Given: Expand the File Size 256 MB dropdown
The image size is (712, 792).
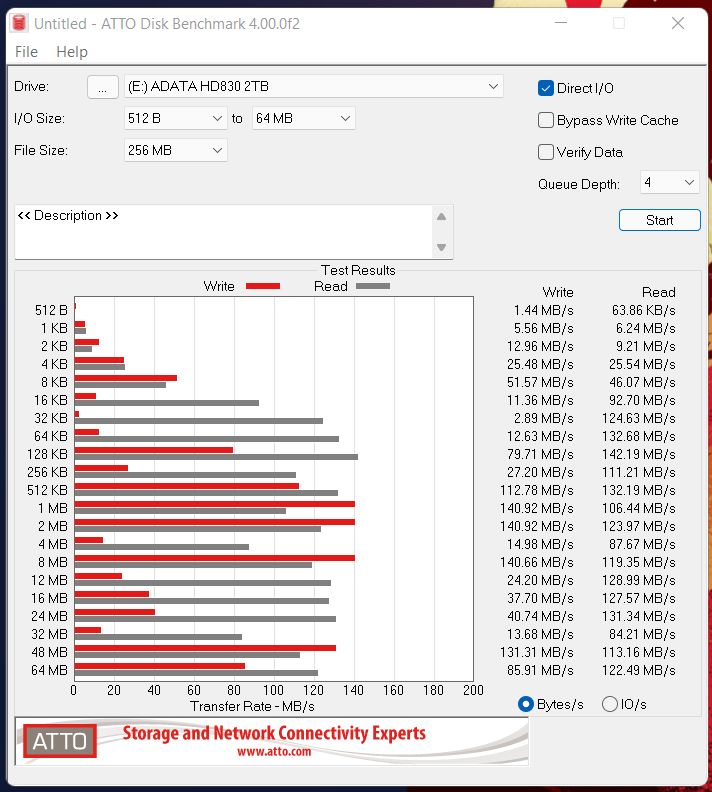Looking at the screenshot, I should coord(175,150).
